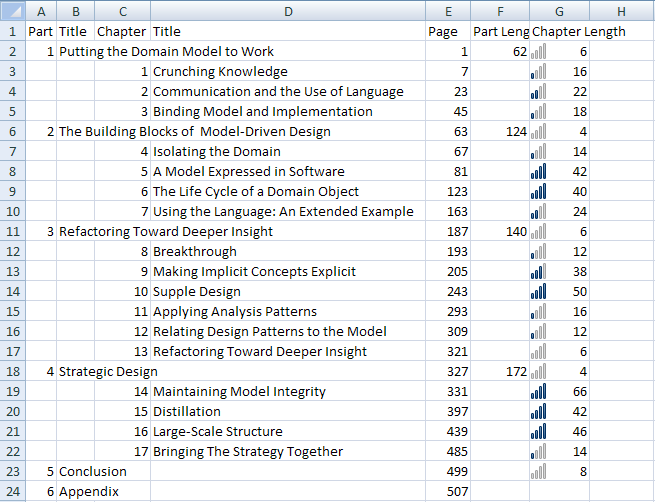Click bar icon in Distillation row
This screenshot has height=502, width=655.
[x=538, y=411]
